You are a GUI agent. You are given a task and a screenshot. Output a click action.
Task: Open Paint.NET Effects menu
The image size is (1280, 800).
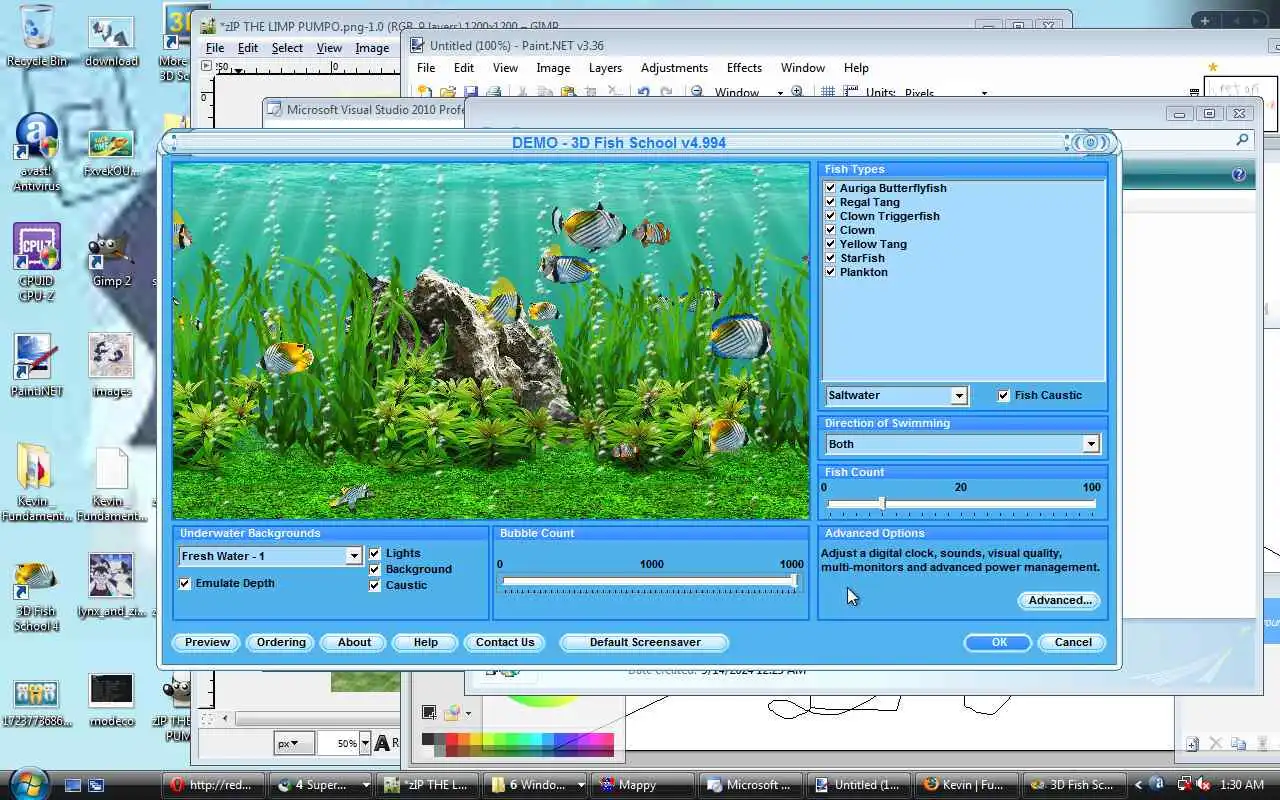744,68
